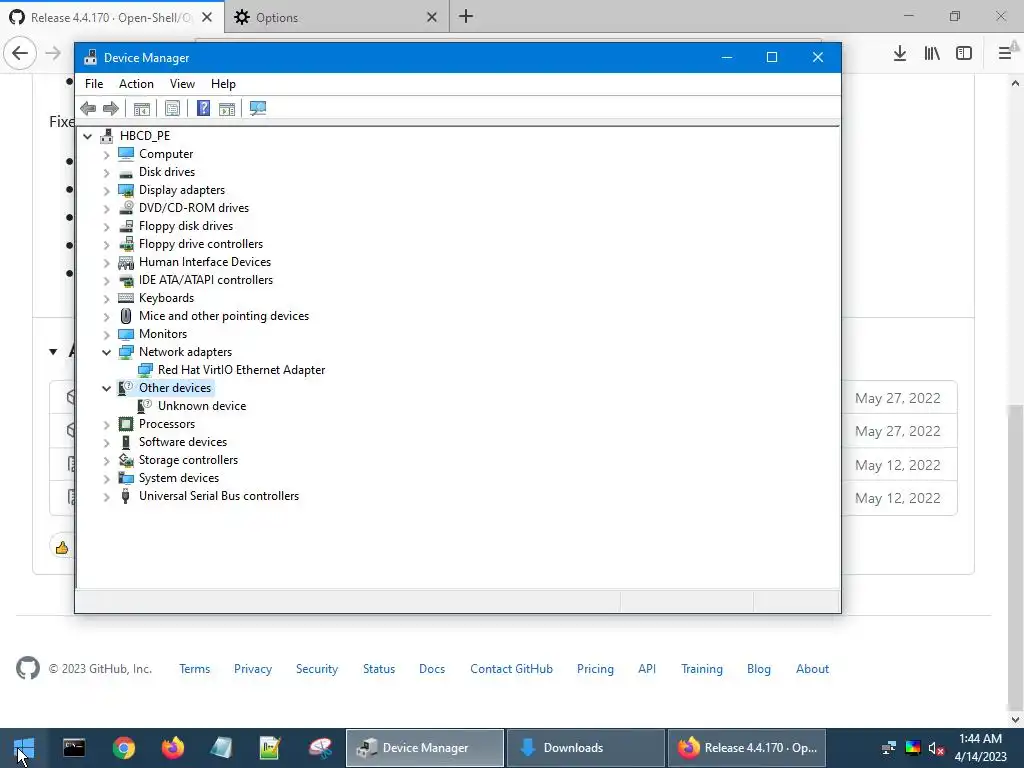Expand the System devices category

(x=106, y=479)
